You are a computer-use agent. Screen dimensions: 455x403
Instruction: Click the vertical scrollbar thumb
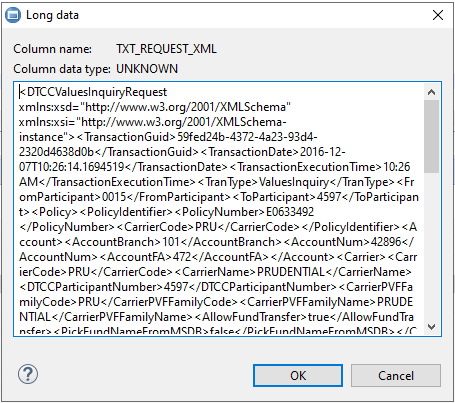coord(431,136)
